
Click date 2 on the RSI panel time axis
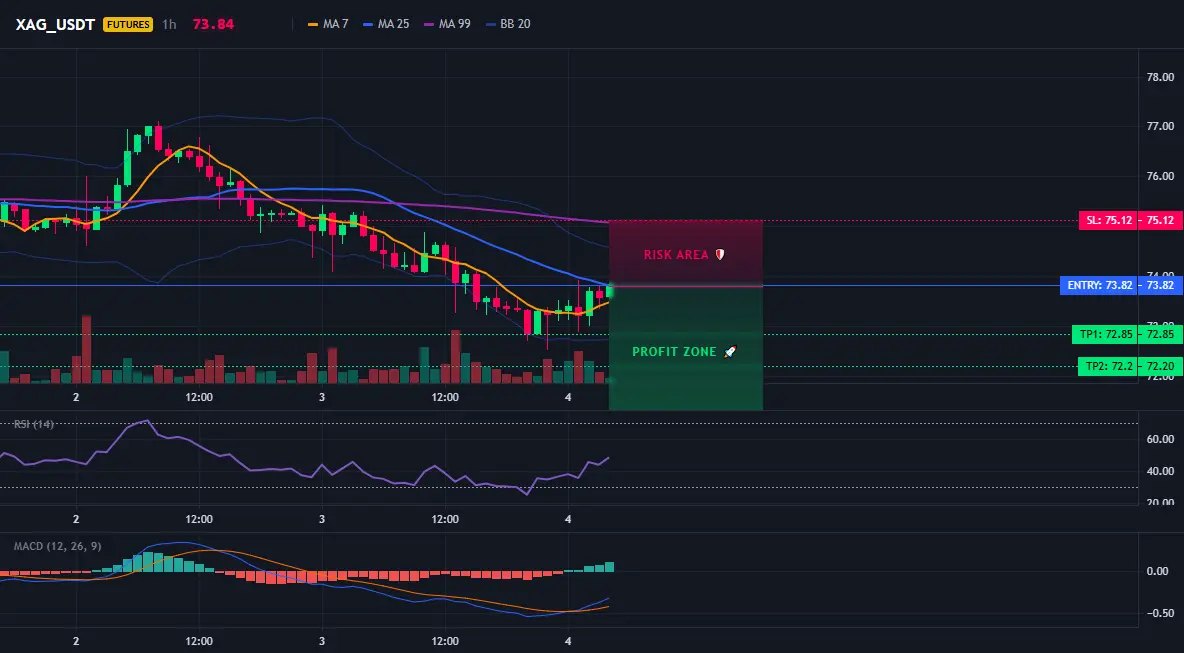(76, 519)
